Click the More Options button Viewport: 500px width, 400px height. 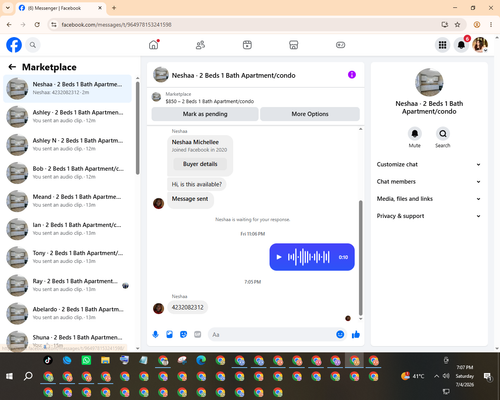pos(310,114)
